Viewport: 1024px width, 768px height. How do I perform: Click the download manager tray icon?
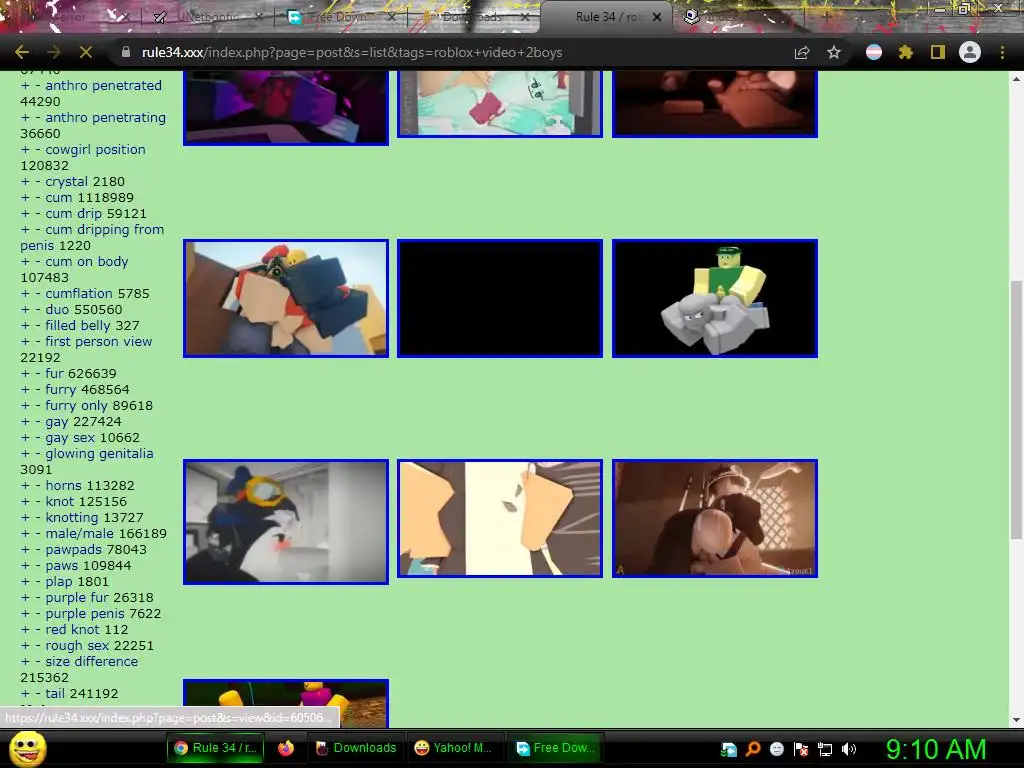point(729,749)
